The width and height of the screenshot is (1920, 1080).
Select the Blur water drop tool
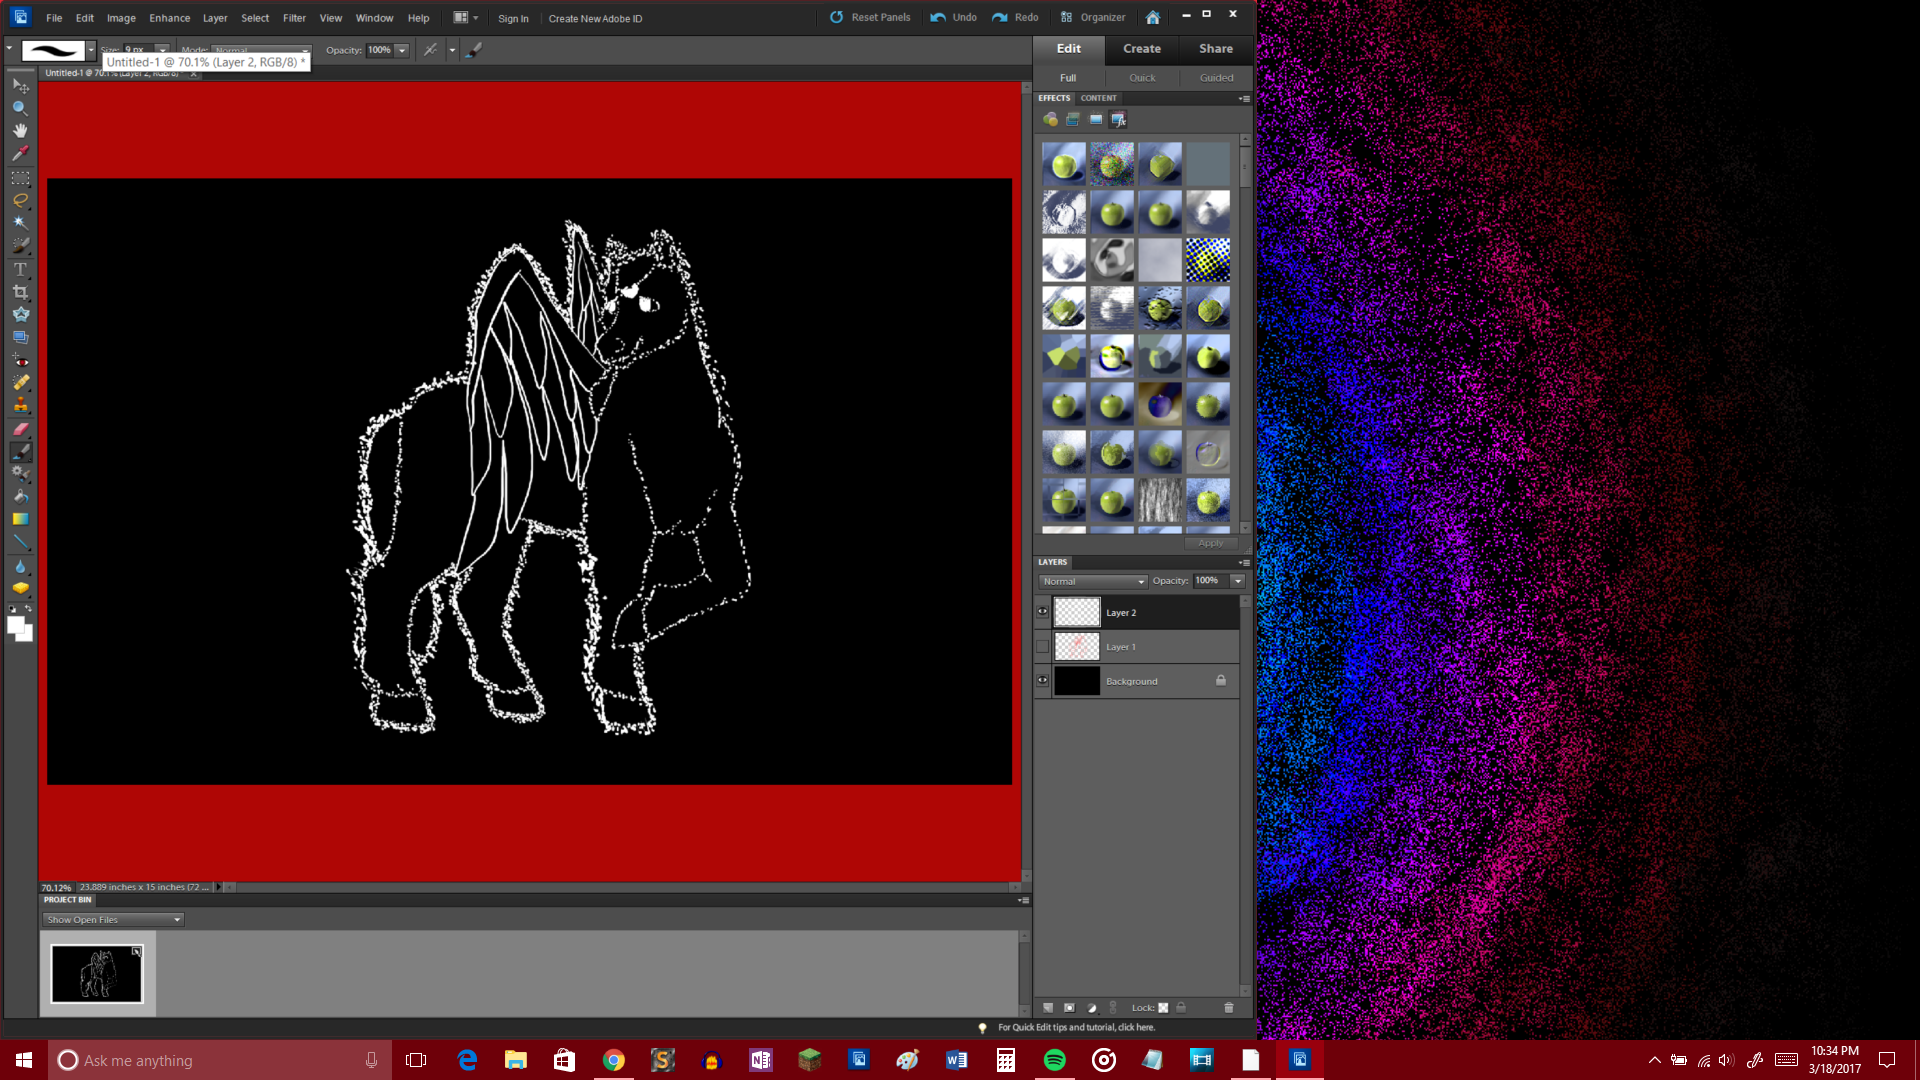[x=20, y=567]
